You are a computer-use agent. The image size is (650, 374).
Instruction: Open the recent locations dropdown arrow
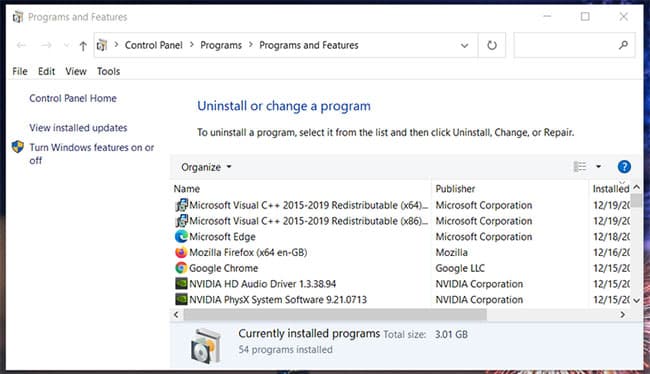click(66, 45)
